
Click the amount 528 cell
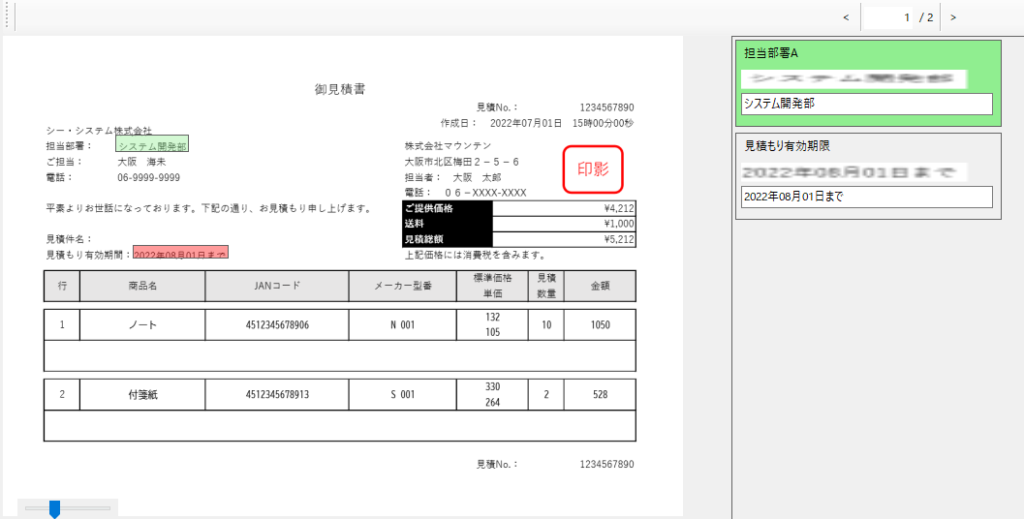(x=600, y=394)
